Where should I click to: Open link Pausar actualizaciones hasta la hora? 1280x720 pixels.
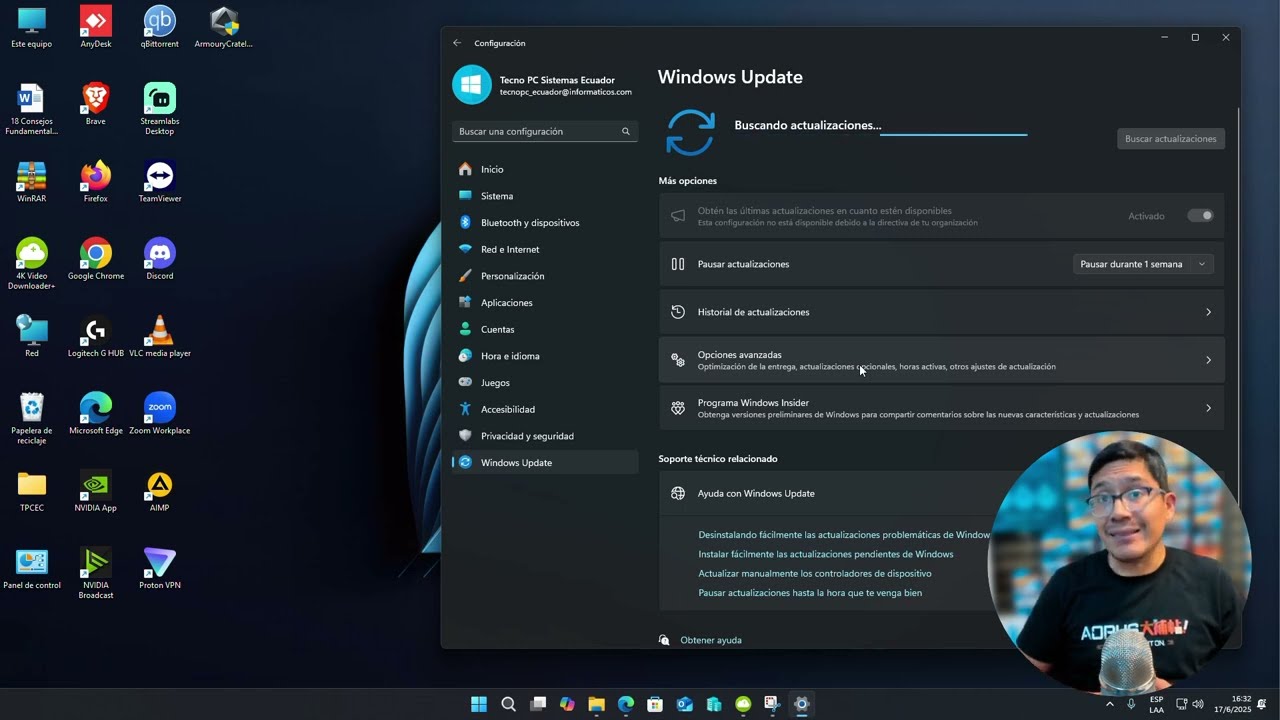pyautogui.click(x=810, y=593)
